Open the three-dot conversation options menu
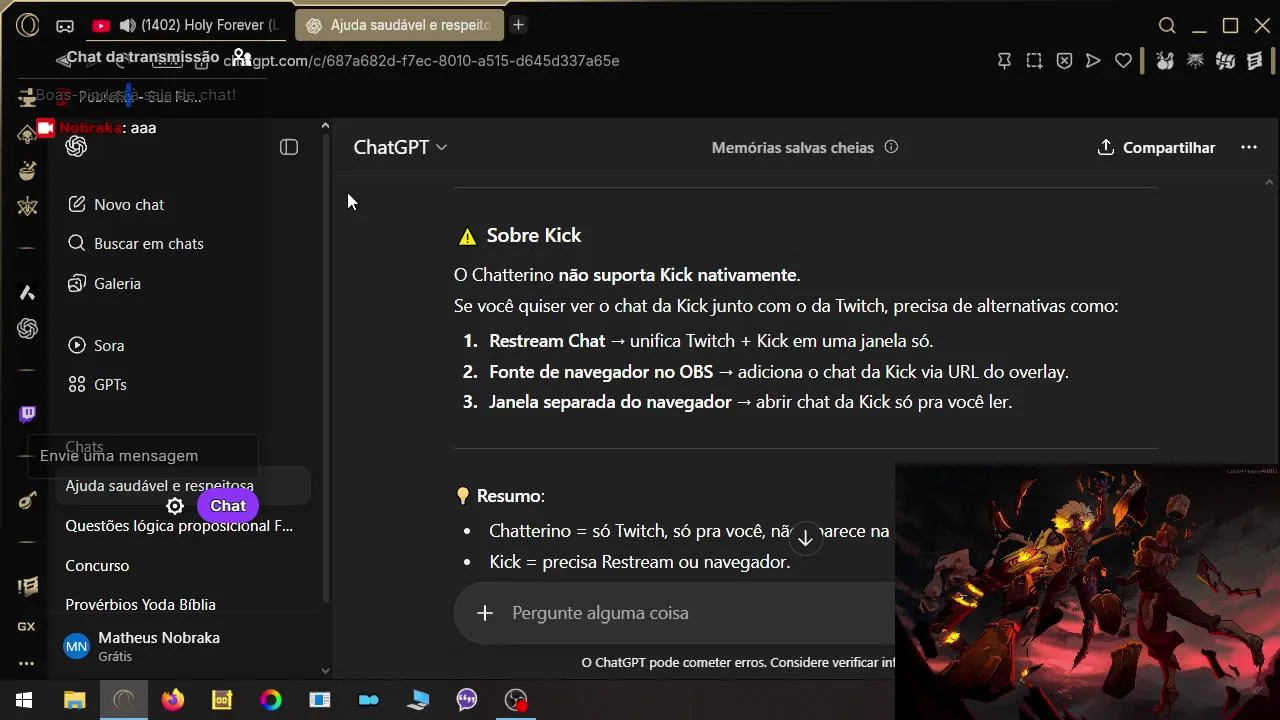Screen dimensions: 1280x720 [1249, 147]
